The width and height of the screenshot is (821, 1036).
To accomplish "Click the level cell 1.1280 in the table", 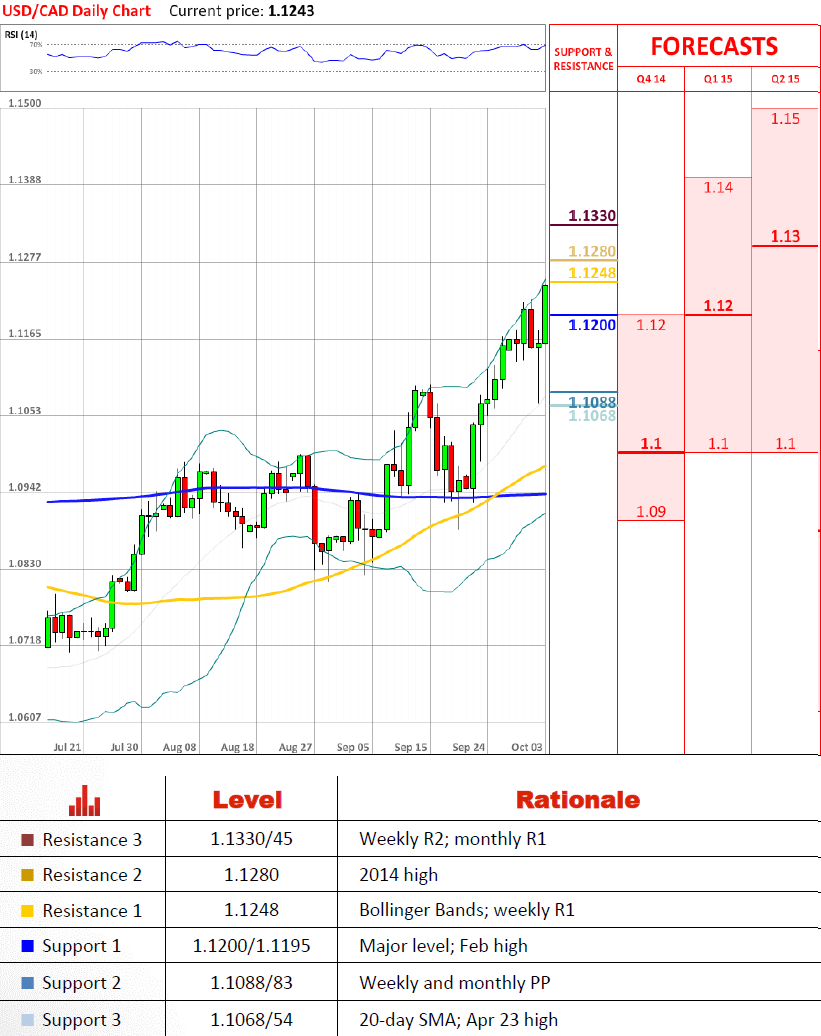I will pos(251,875).
